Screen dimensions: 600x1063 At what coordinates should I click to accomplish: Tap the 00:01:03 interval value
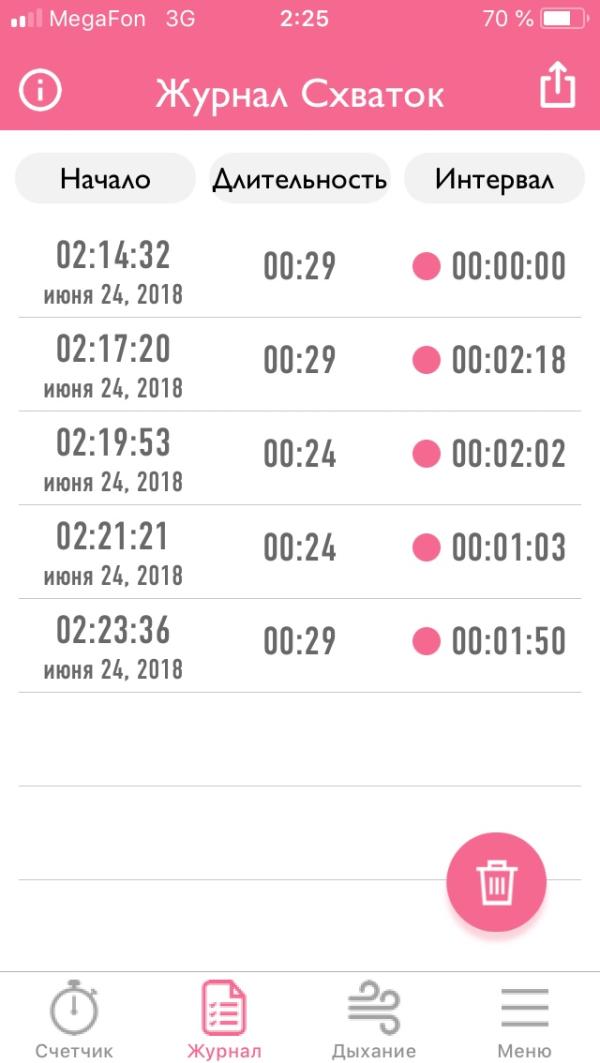pyautogui.click(x=508, y=548)
